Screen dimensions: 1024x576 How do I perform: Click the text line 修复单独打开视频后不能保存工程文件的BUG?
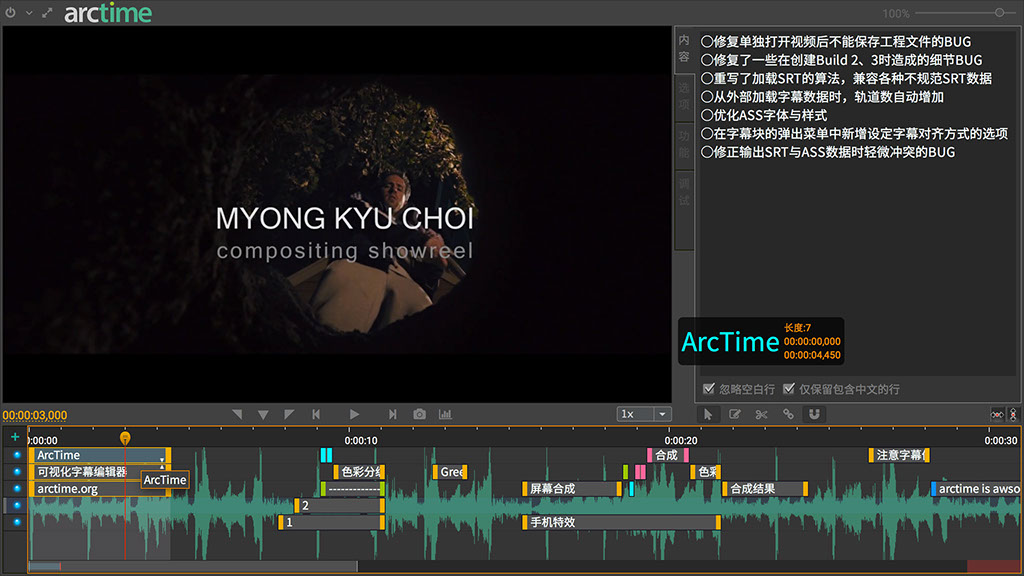point(836,42)
